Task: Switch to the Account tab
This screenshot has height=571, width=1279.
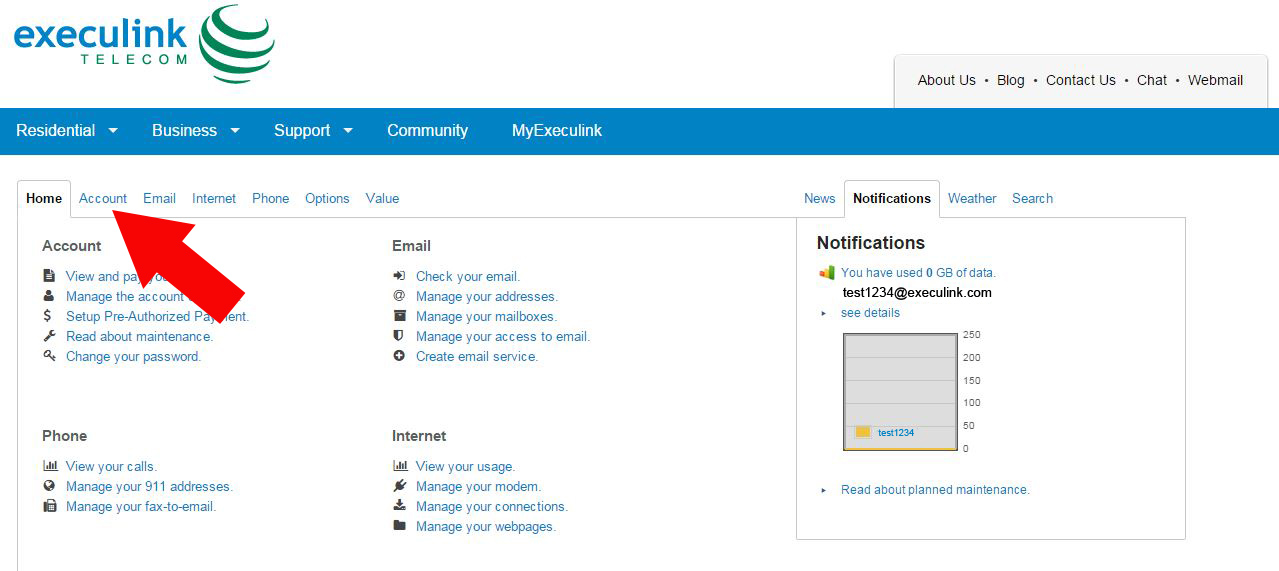Action: pos(103,198)
